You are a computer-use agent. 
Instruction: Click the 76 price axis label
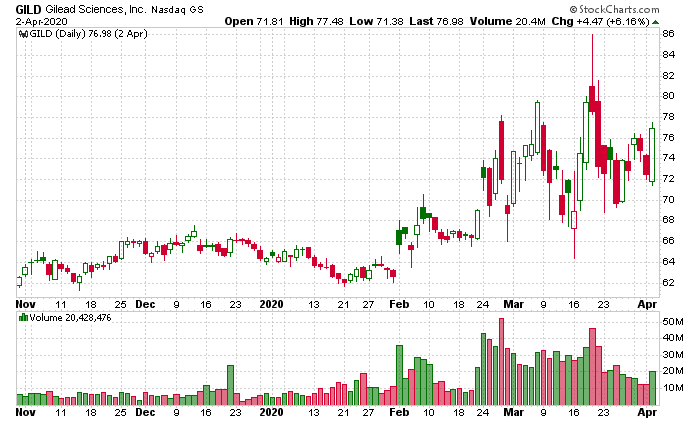pos(668,138)
